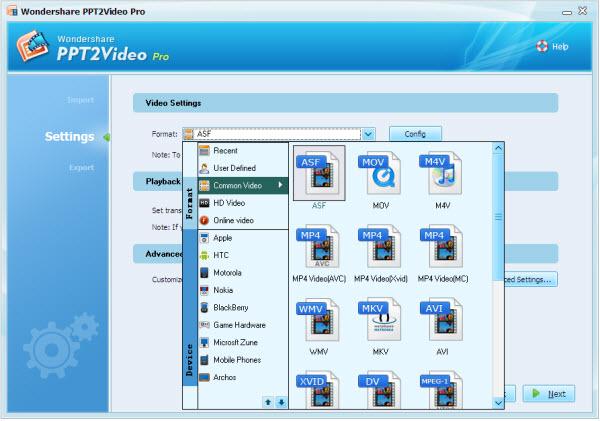The image size is (600, 421).
Task: Collapse the Format dropdown arrow
Action: click(368, 134)
